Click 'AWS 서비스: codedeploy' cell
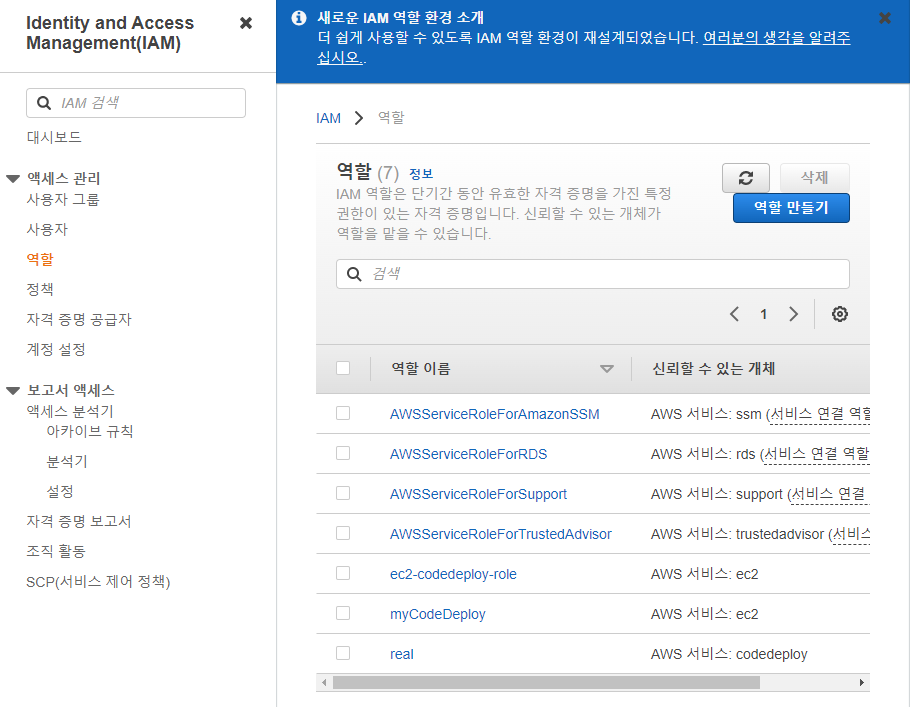This screenshot has width=917, height=707. pyautogui.click(x=729, y=654)
